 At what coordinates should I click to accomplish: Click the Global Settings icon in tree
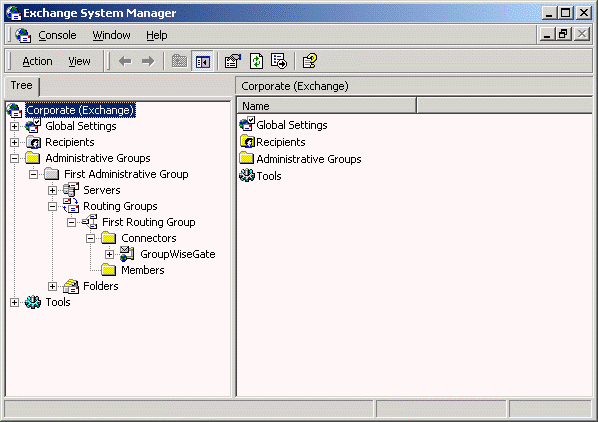pyautogui.click(x=33, y=126)
